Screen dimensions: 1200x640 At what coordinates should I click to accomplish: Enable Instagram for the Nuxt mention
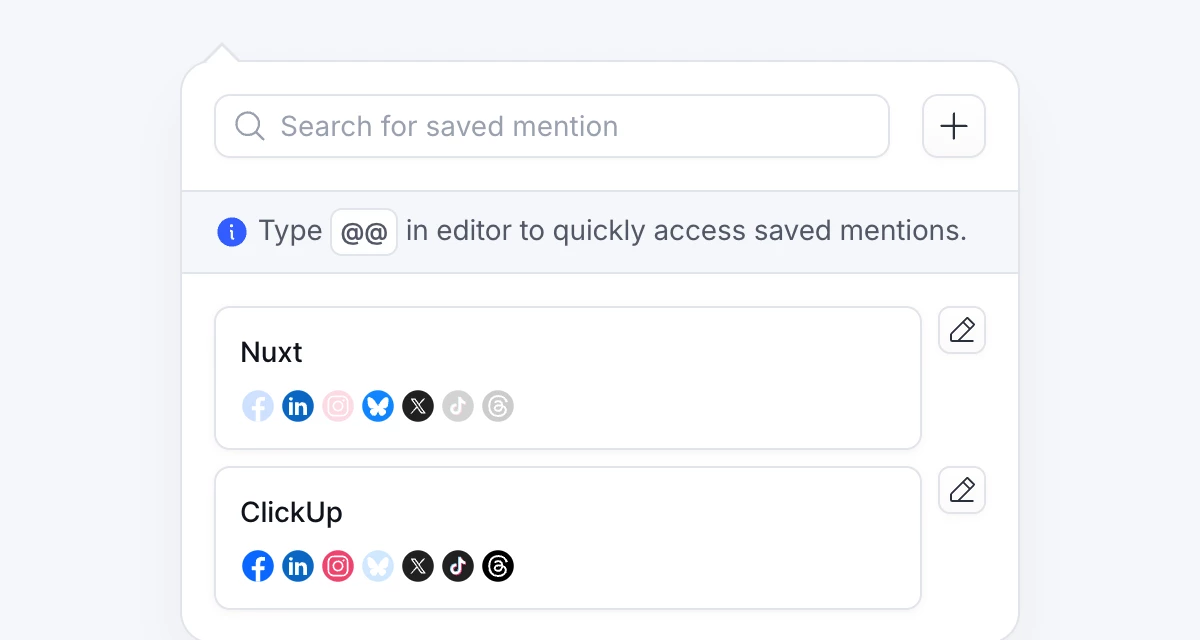[338, 406]
